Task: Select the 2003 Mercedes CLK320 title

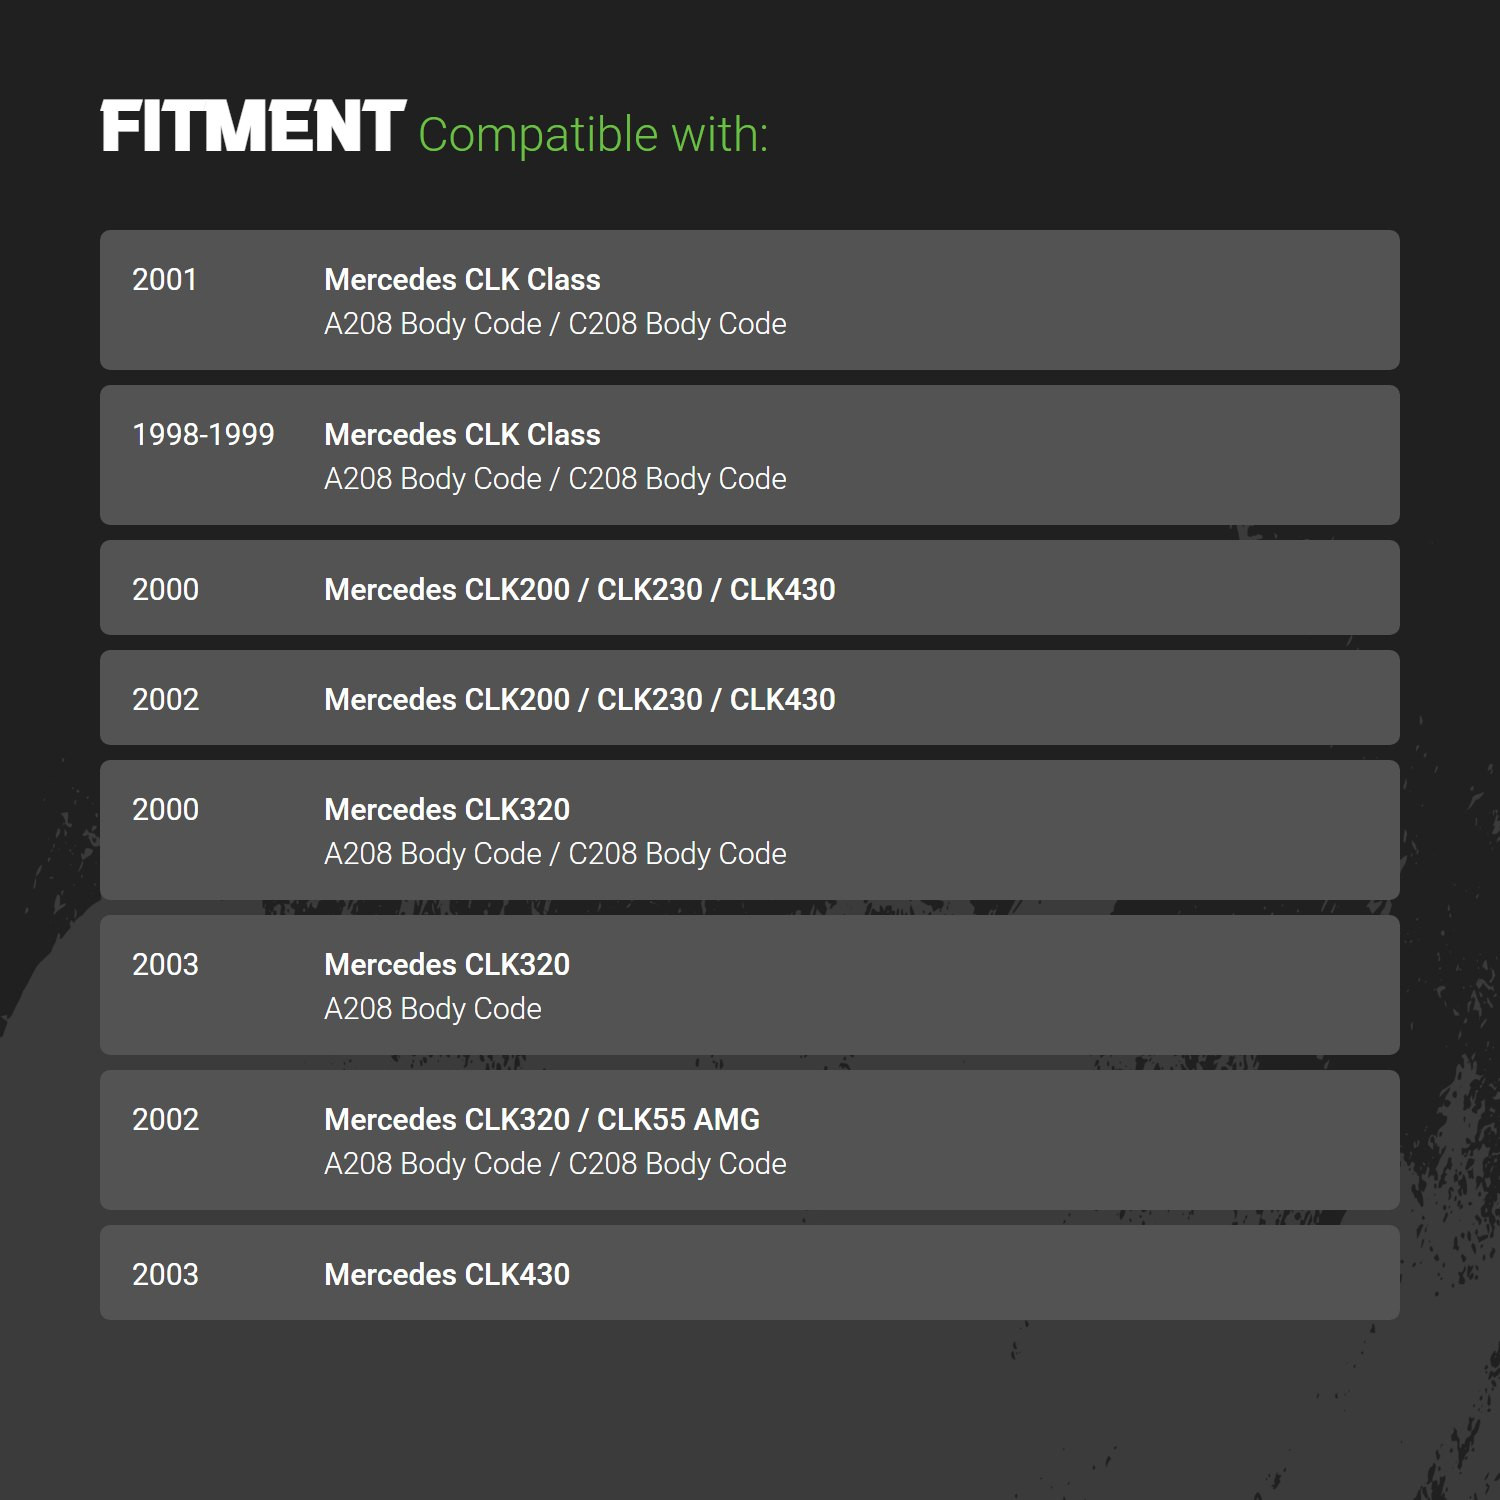Action: tap(447, 965)
